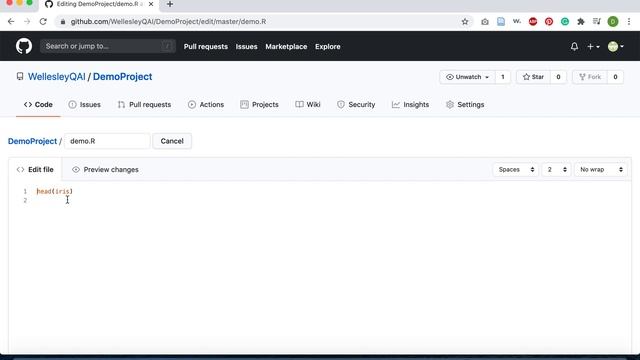Place cursor on editor line 2

click(331, 200)
